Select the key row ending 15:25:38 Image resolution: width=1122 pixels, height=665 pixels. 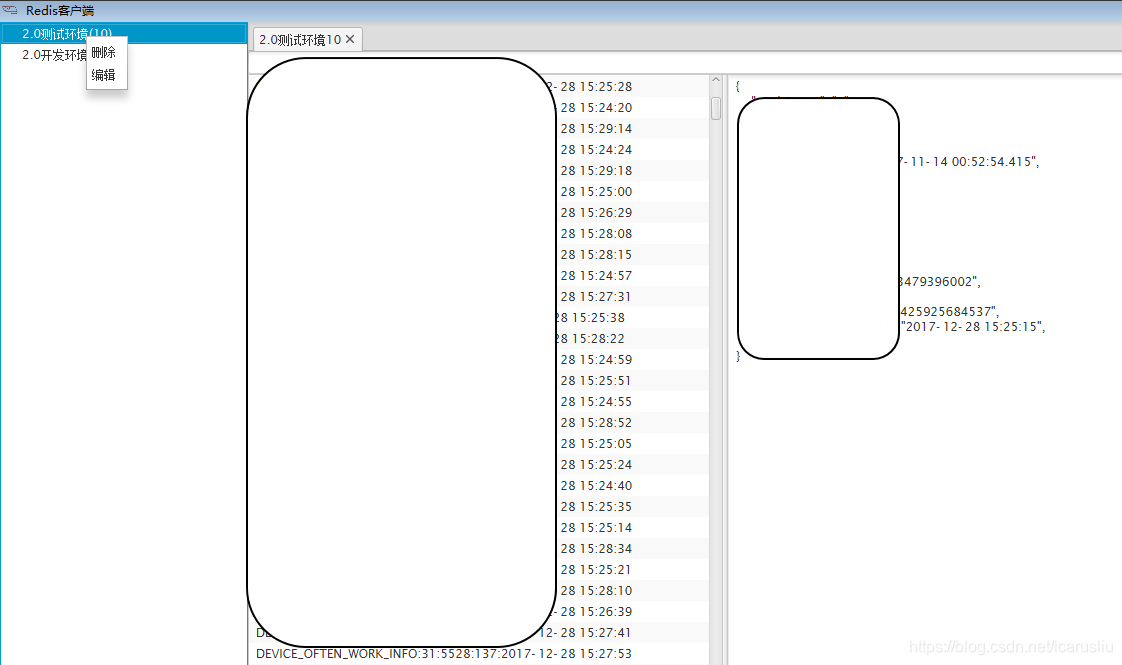point(478,317)
